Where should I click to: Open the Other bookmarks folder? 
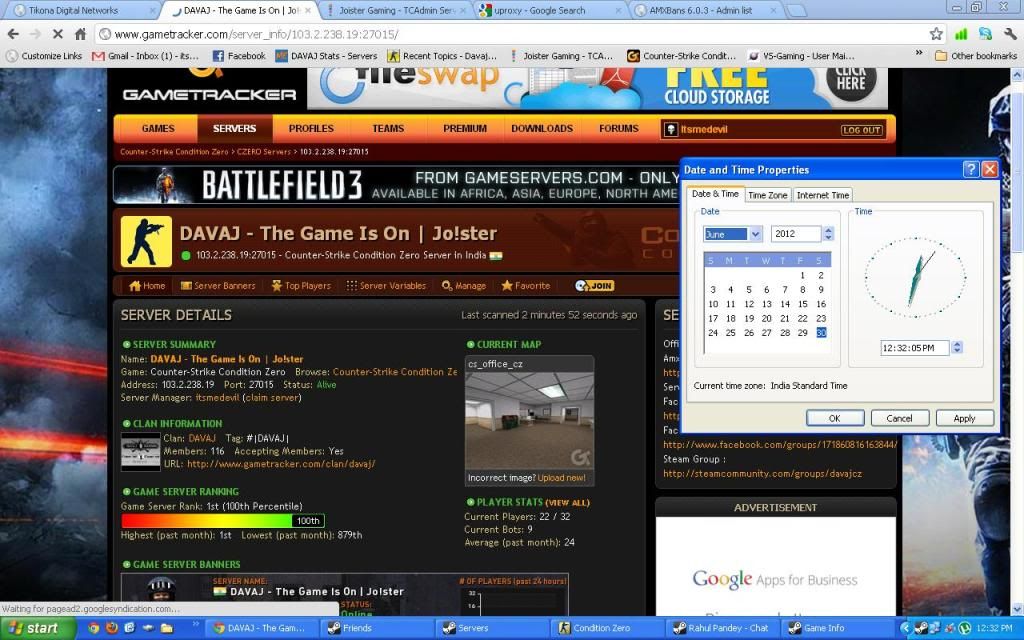(x=976, y=56)
